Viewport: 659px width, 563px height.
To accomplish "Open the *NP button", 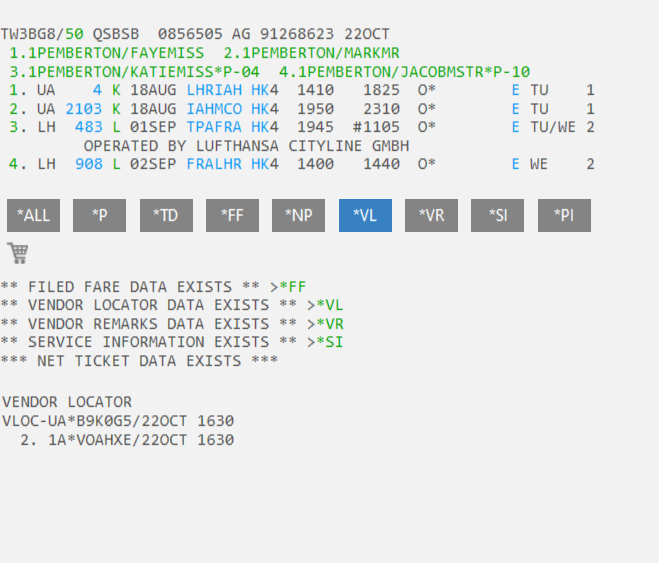I will tap(298, 216).
